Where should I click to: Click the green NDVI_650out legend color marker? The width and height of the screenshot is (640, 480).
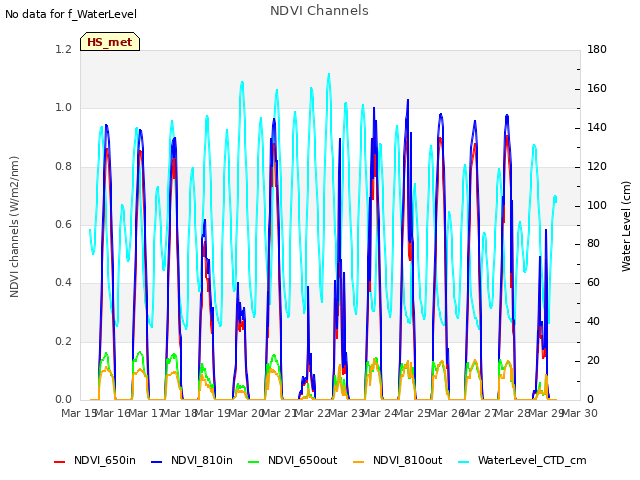(x=254, y=462)
